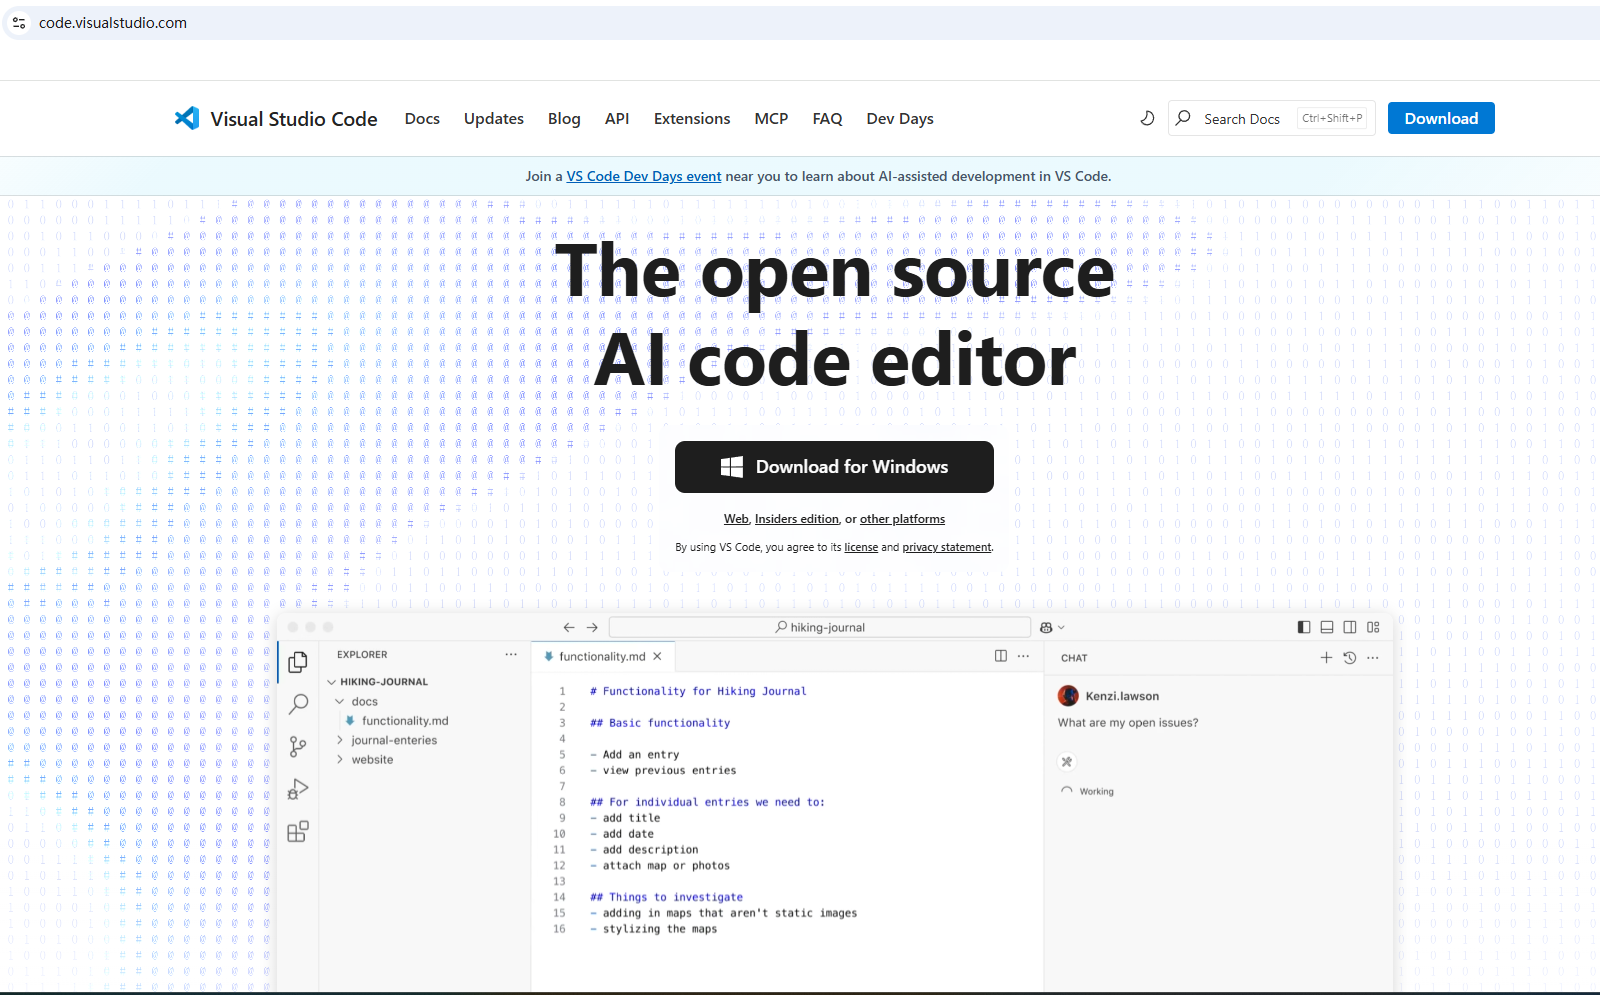Toggle primary sidebar layout icon
1600x995 pixels.
click(x=1304, y=627)
